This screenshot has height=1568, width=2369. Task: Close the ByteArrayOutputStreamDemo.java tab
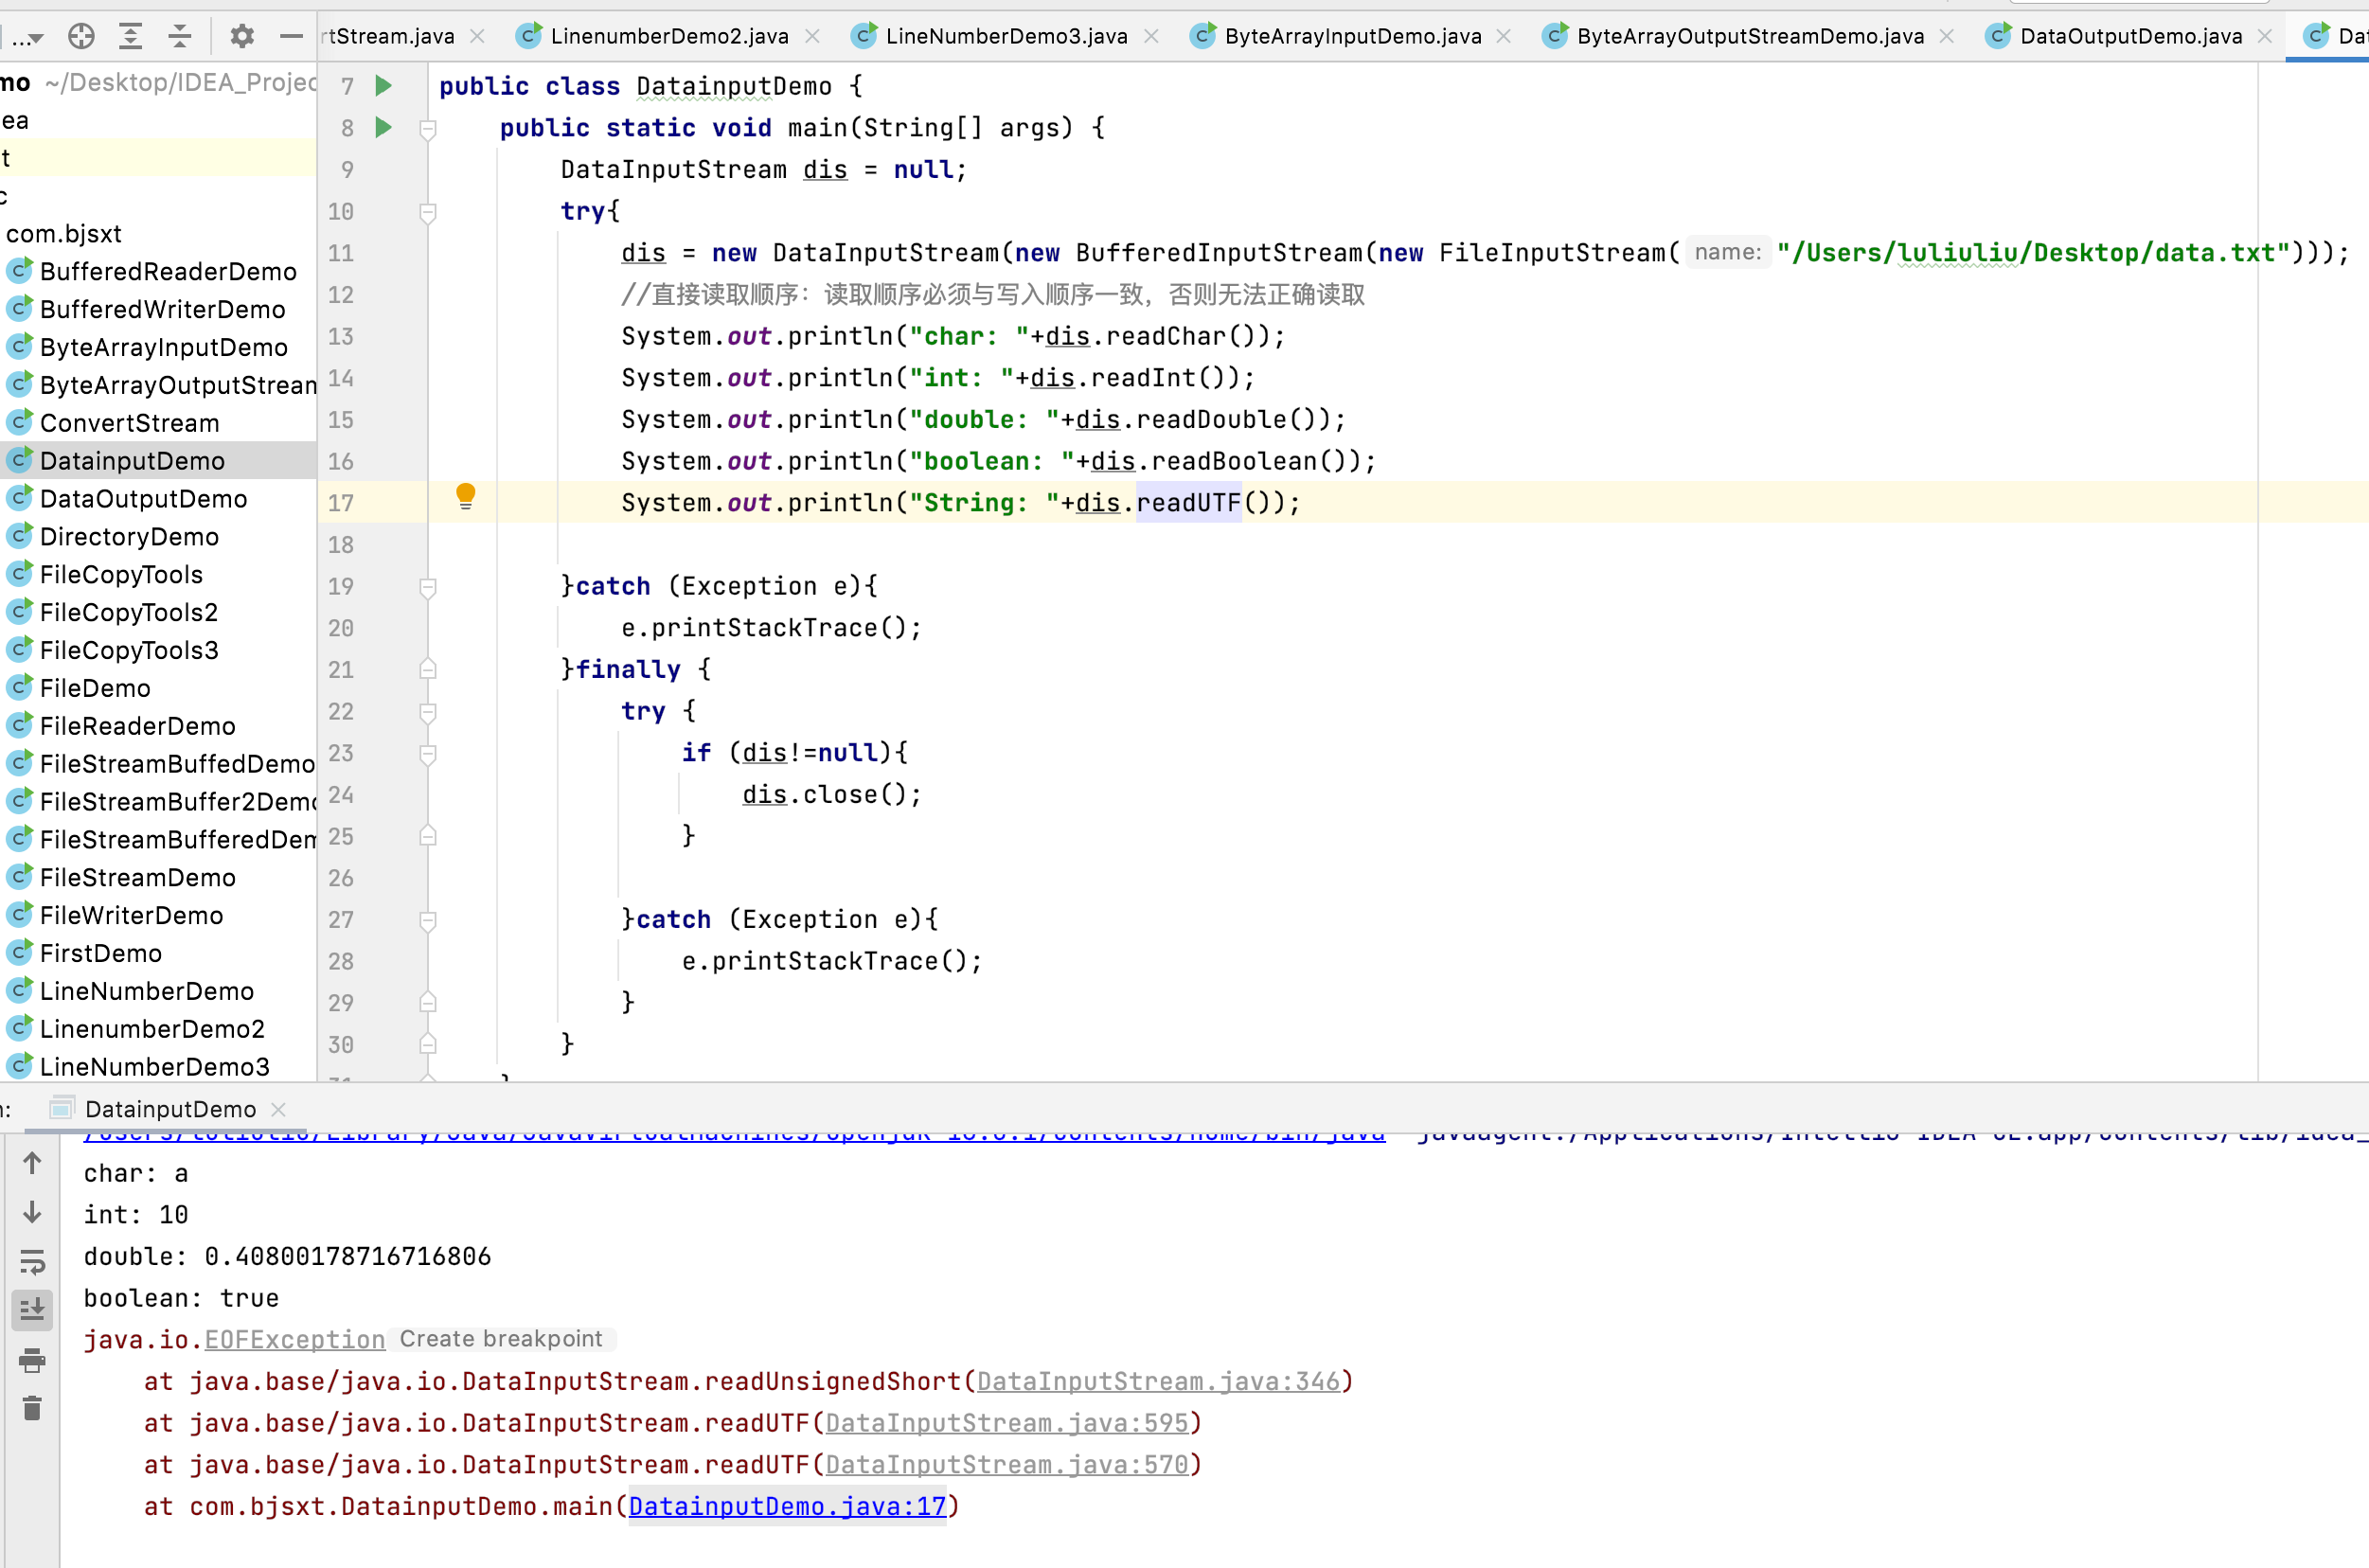click(x=1946, y=37)
